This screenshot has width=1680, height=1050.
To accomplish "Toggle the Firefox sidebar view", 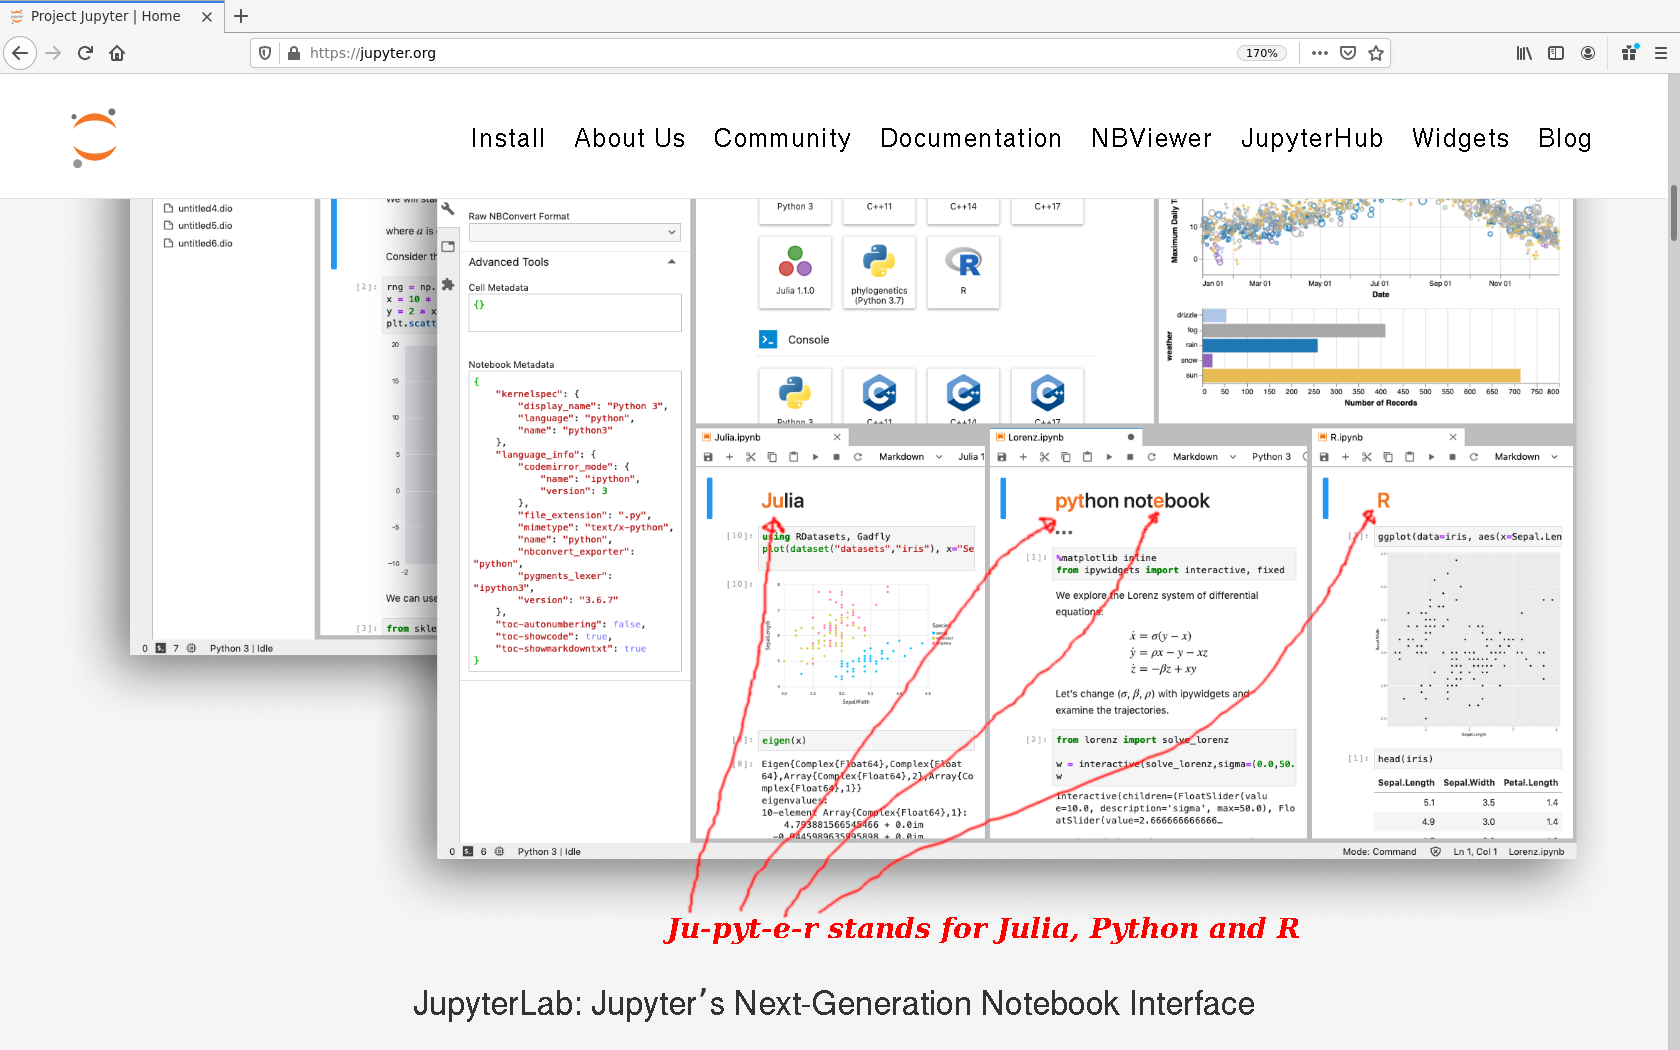I will (1556, 53).
